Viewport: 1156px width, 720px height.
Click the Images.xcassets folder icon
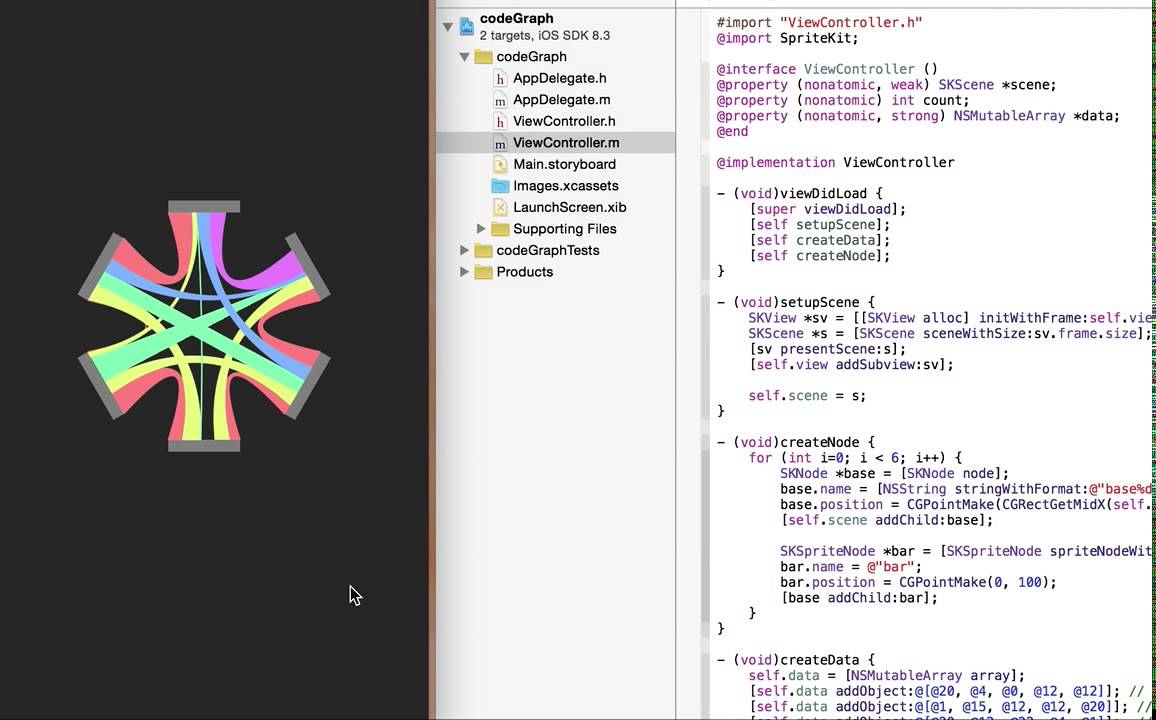click(x=501, y=186)
